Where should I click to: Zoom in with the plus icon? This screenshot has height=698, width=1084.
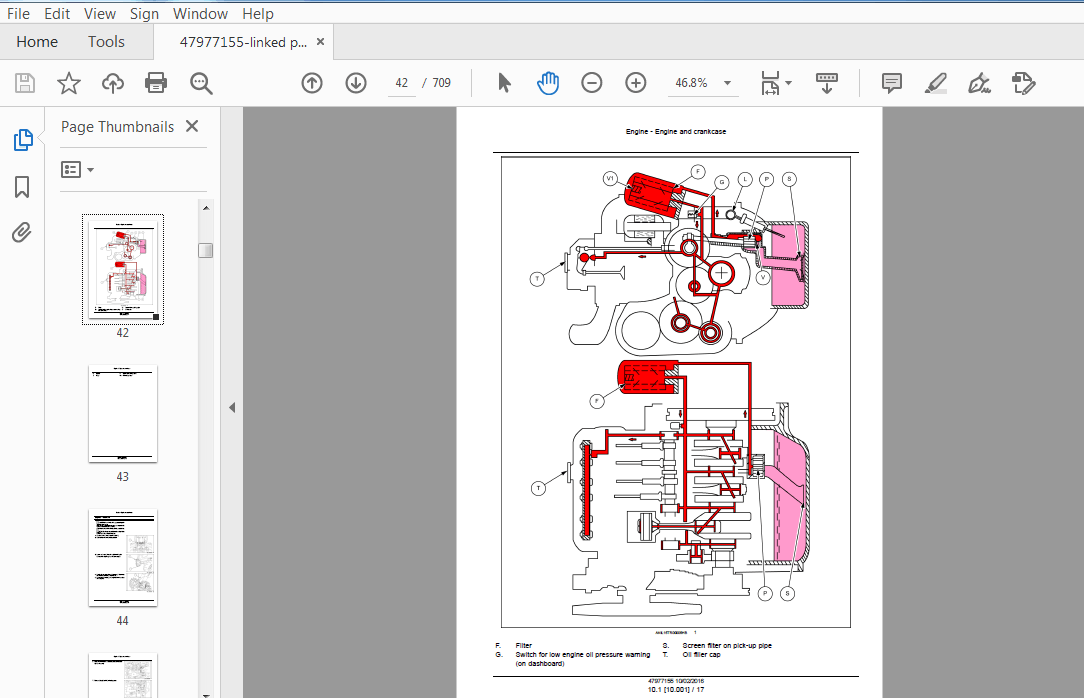(x=635, y=83)
